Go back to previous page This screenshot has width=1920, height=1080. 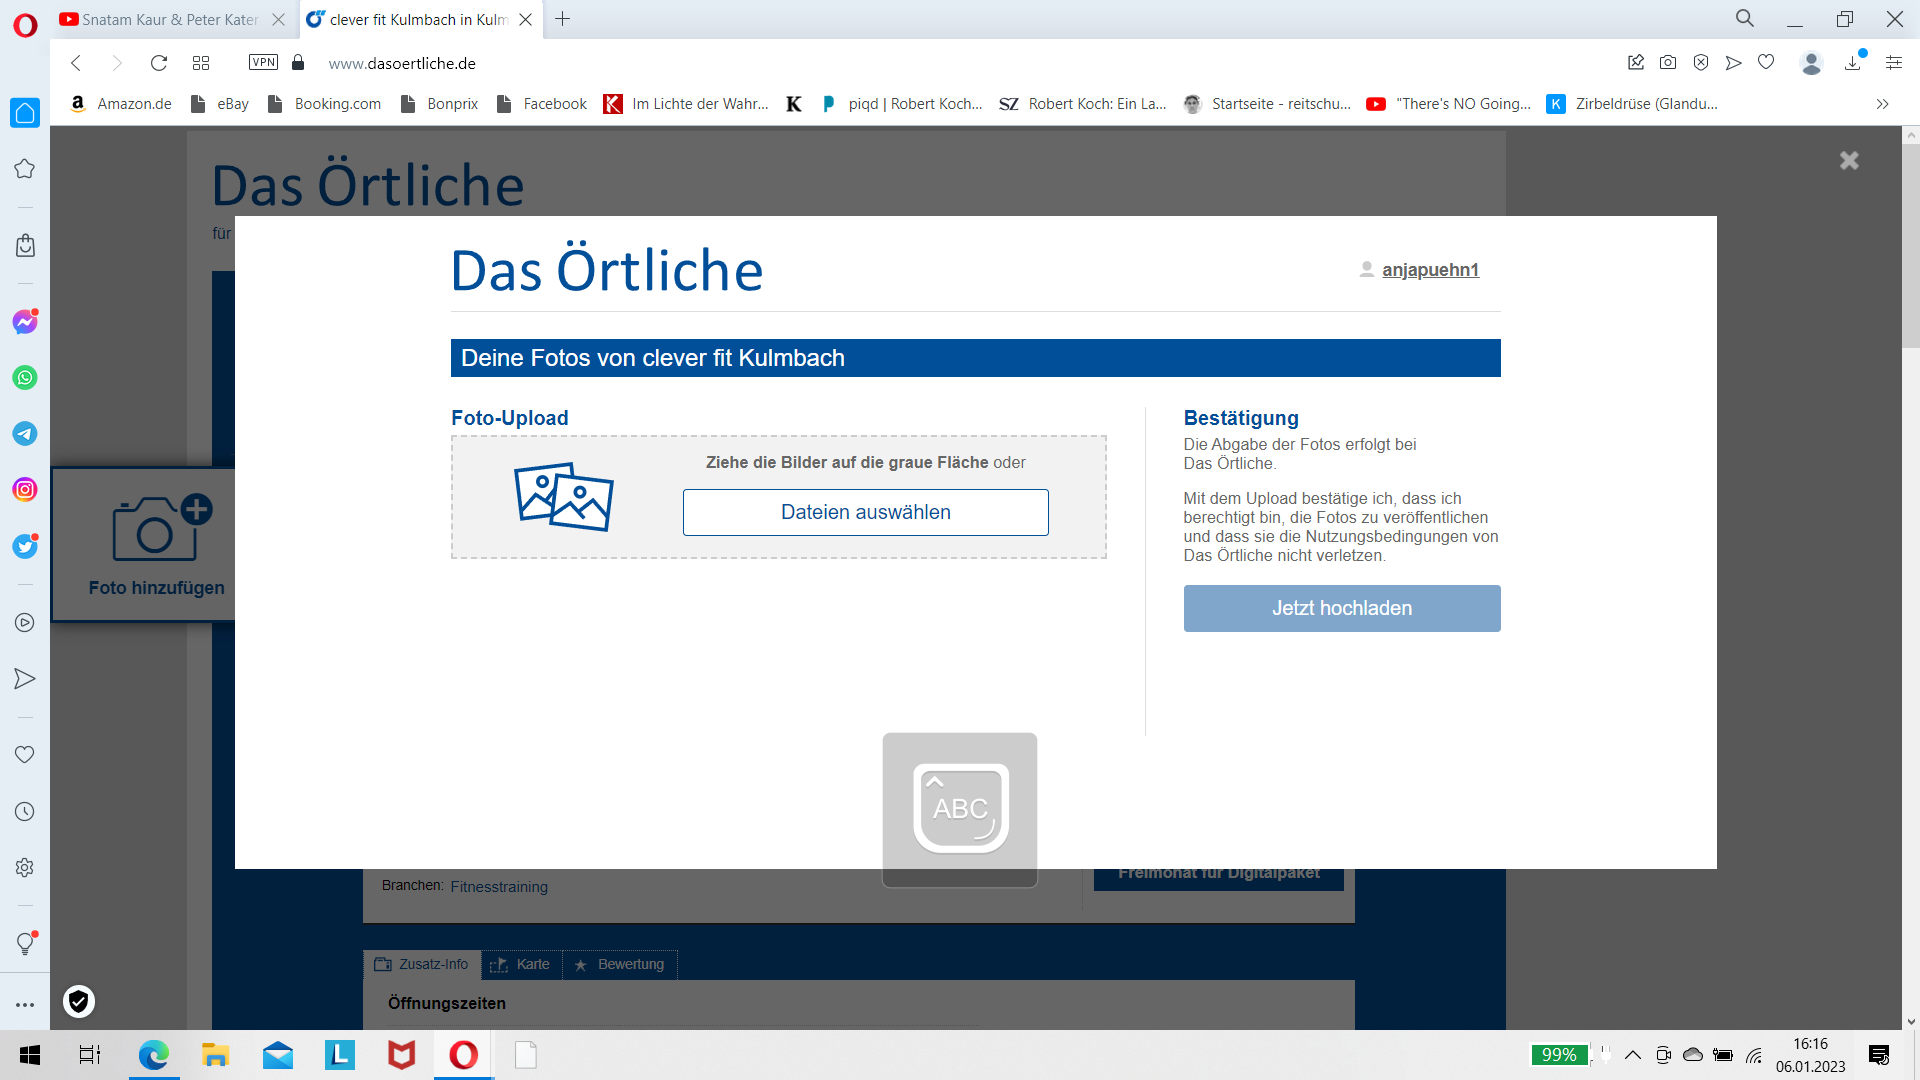point(76,63)
